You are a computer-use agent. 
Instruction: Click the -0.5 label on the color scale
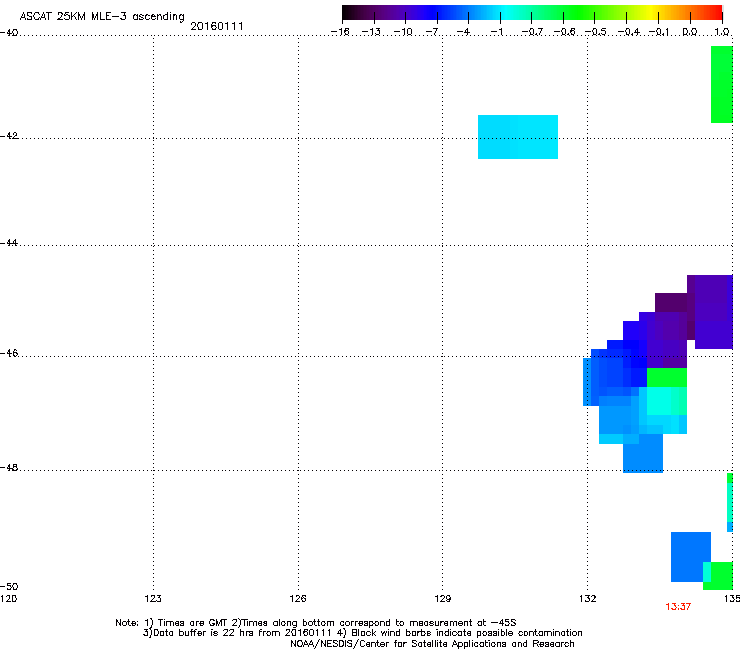595,32
